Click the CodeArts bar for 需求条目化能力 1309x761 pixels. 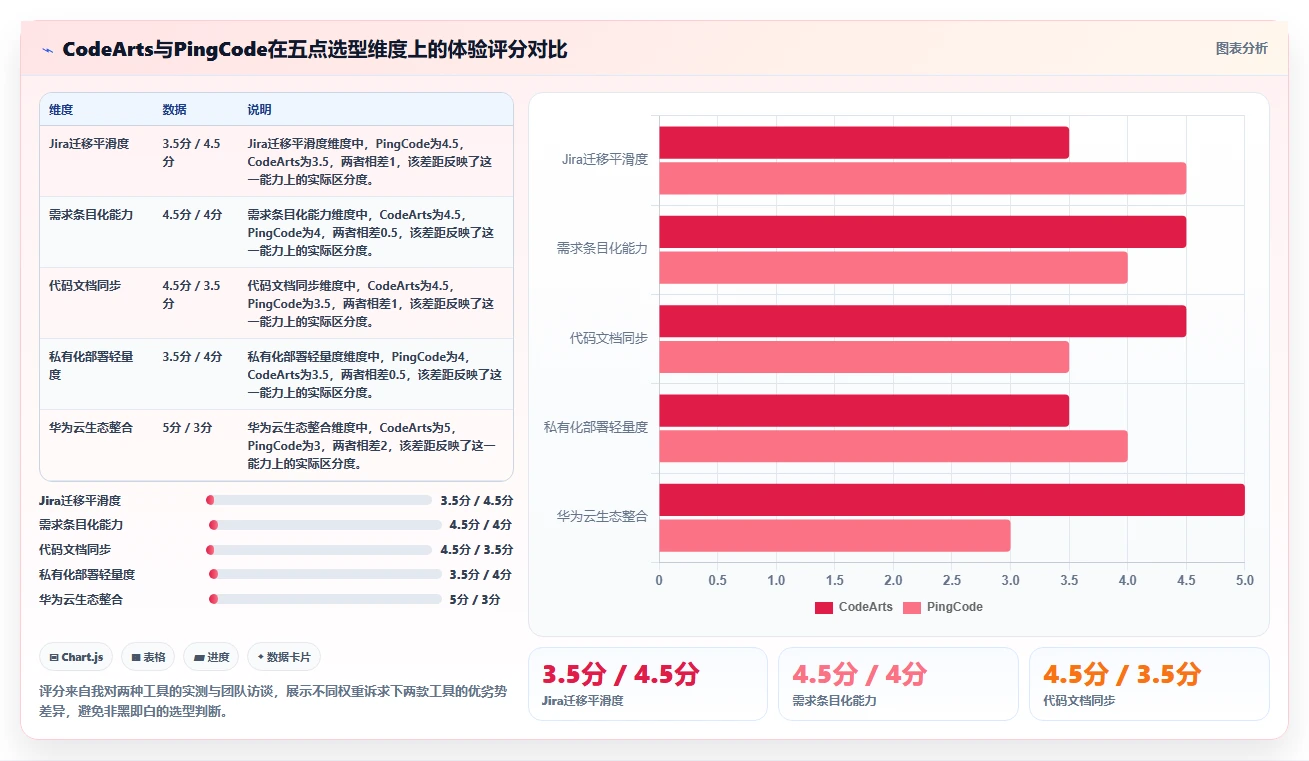tap(922, 232)
